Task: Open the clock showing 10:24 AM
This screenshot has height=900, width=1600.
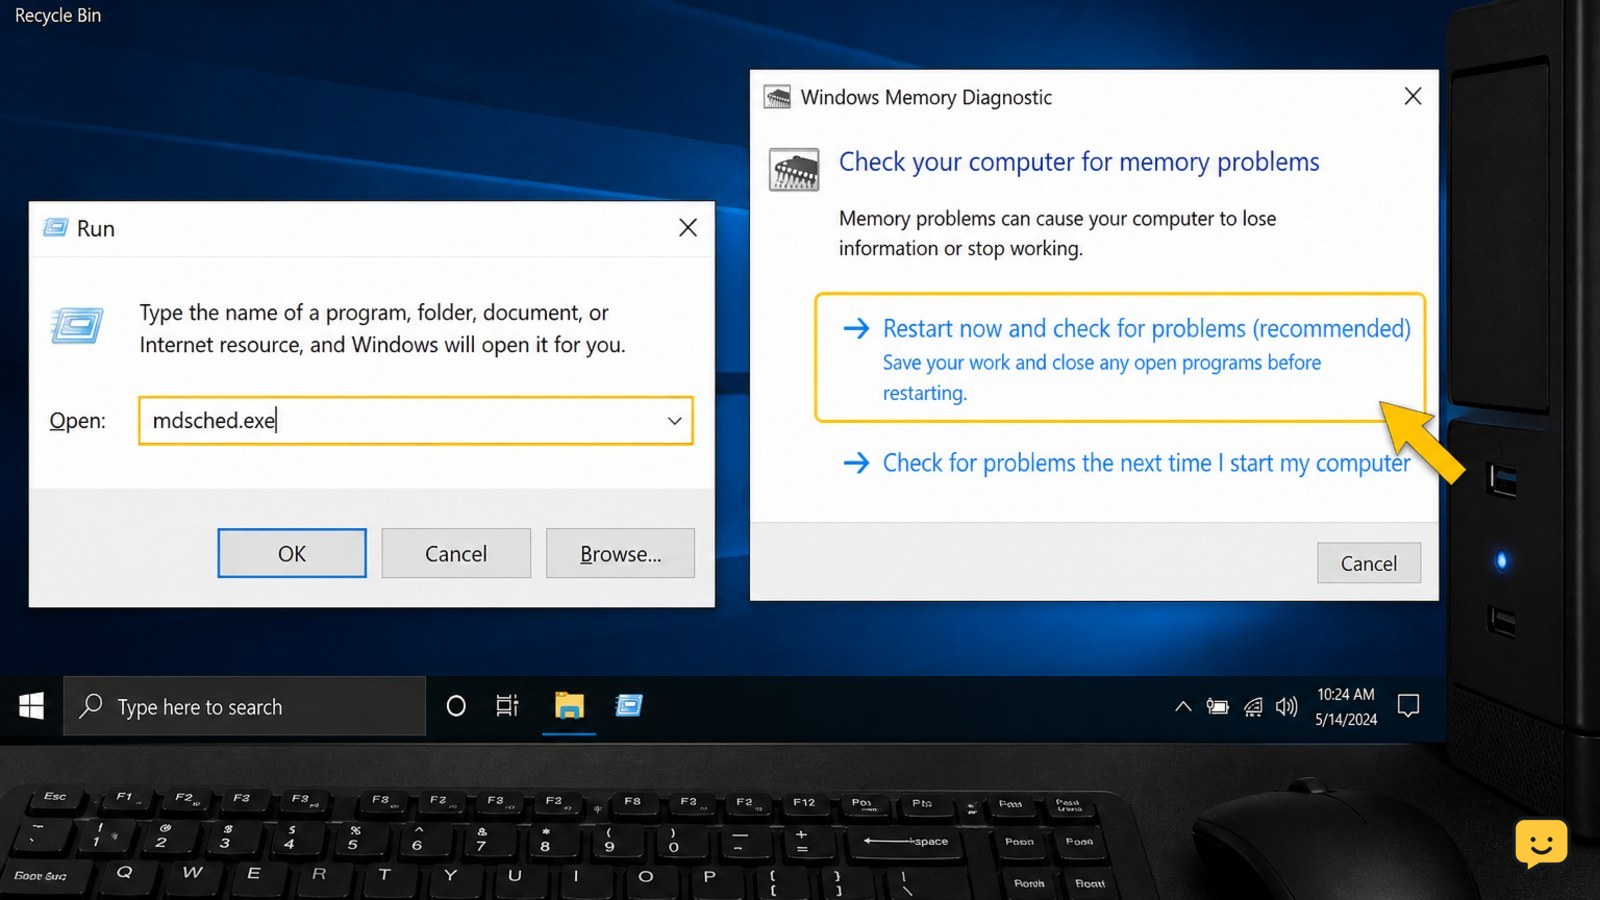Action: (x=1346, y=706)
